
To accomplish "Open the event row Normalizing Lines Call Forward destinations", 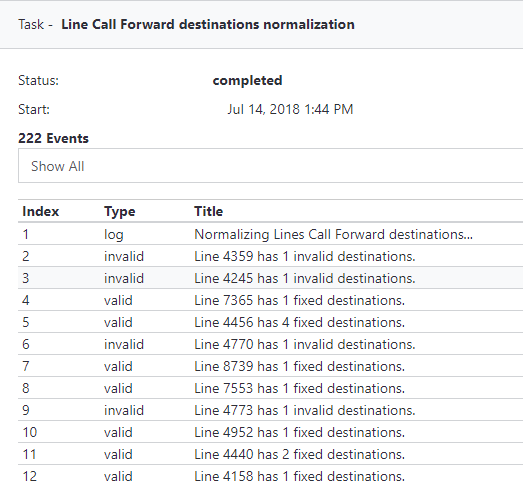I will click(x=271, y=234).
